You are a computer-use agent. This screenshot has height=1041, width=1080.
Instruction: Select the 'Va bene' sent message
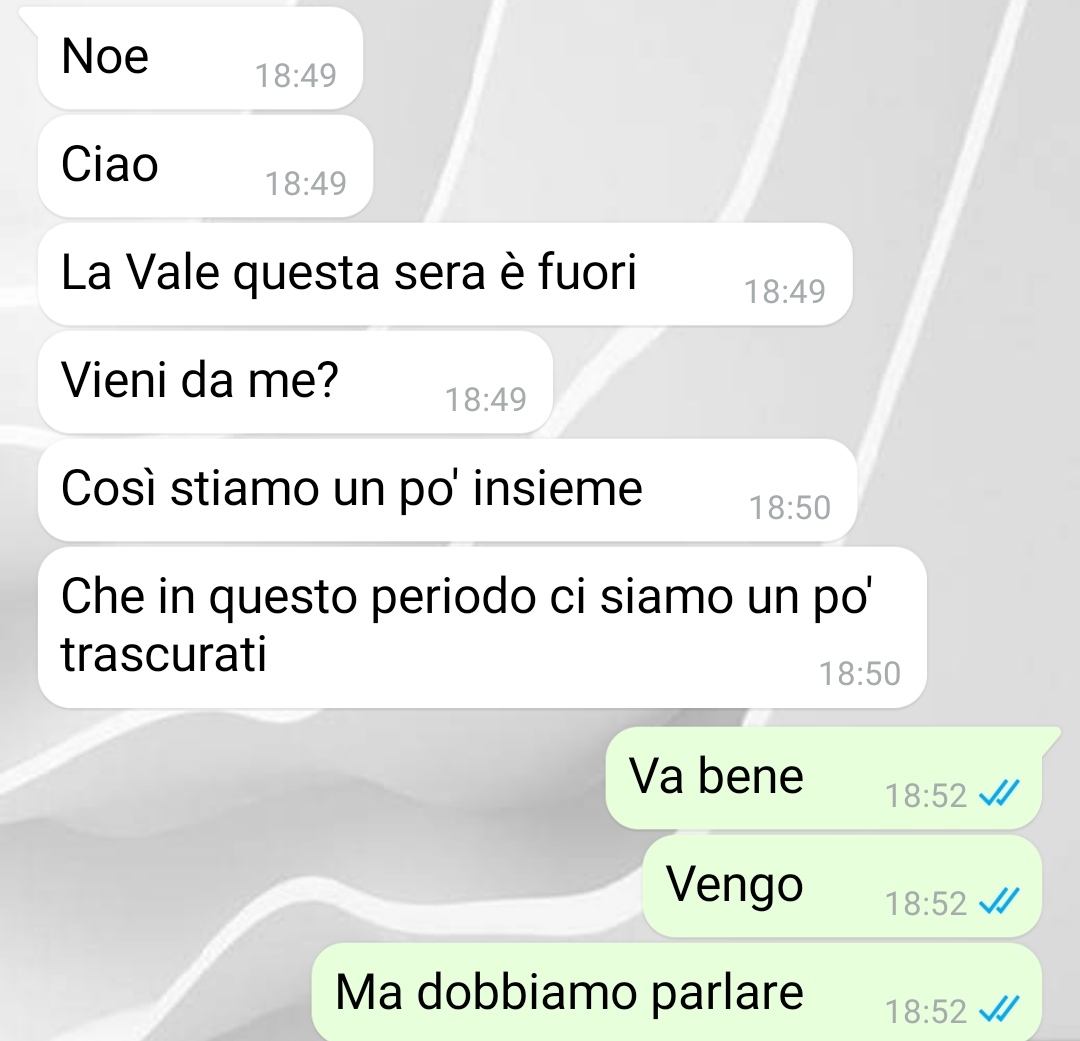(x=824, y=778)
